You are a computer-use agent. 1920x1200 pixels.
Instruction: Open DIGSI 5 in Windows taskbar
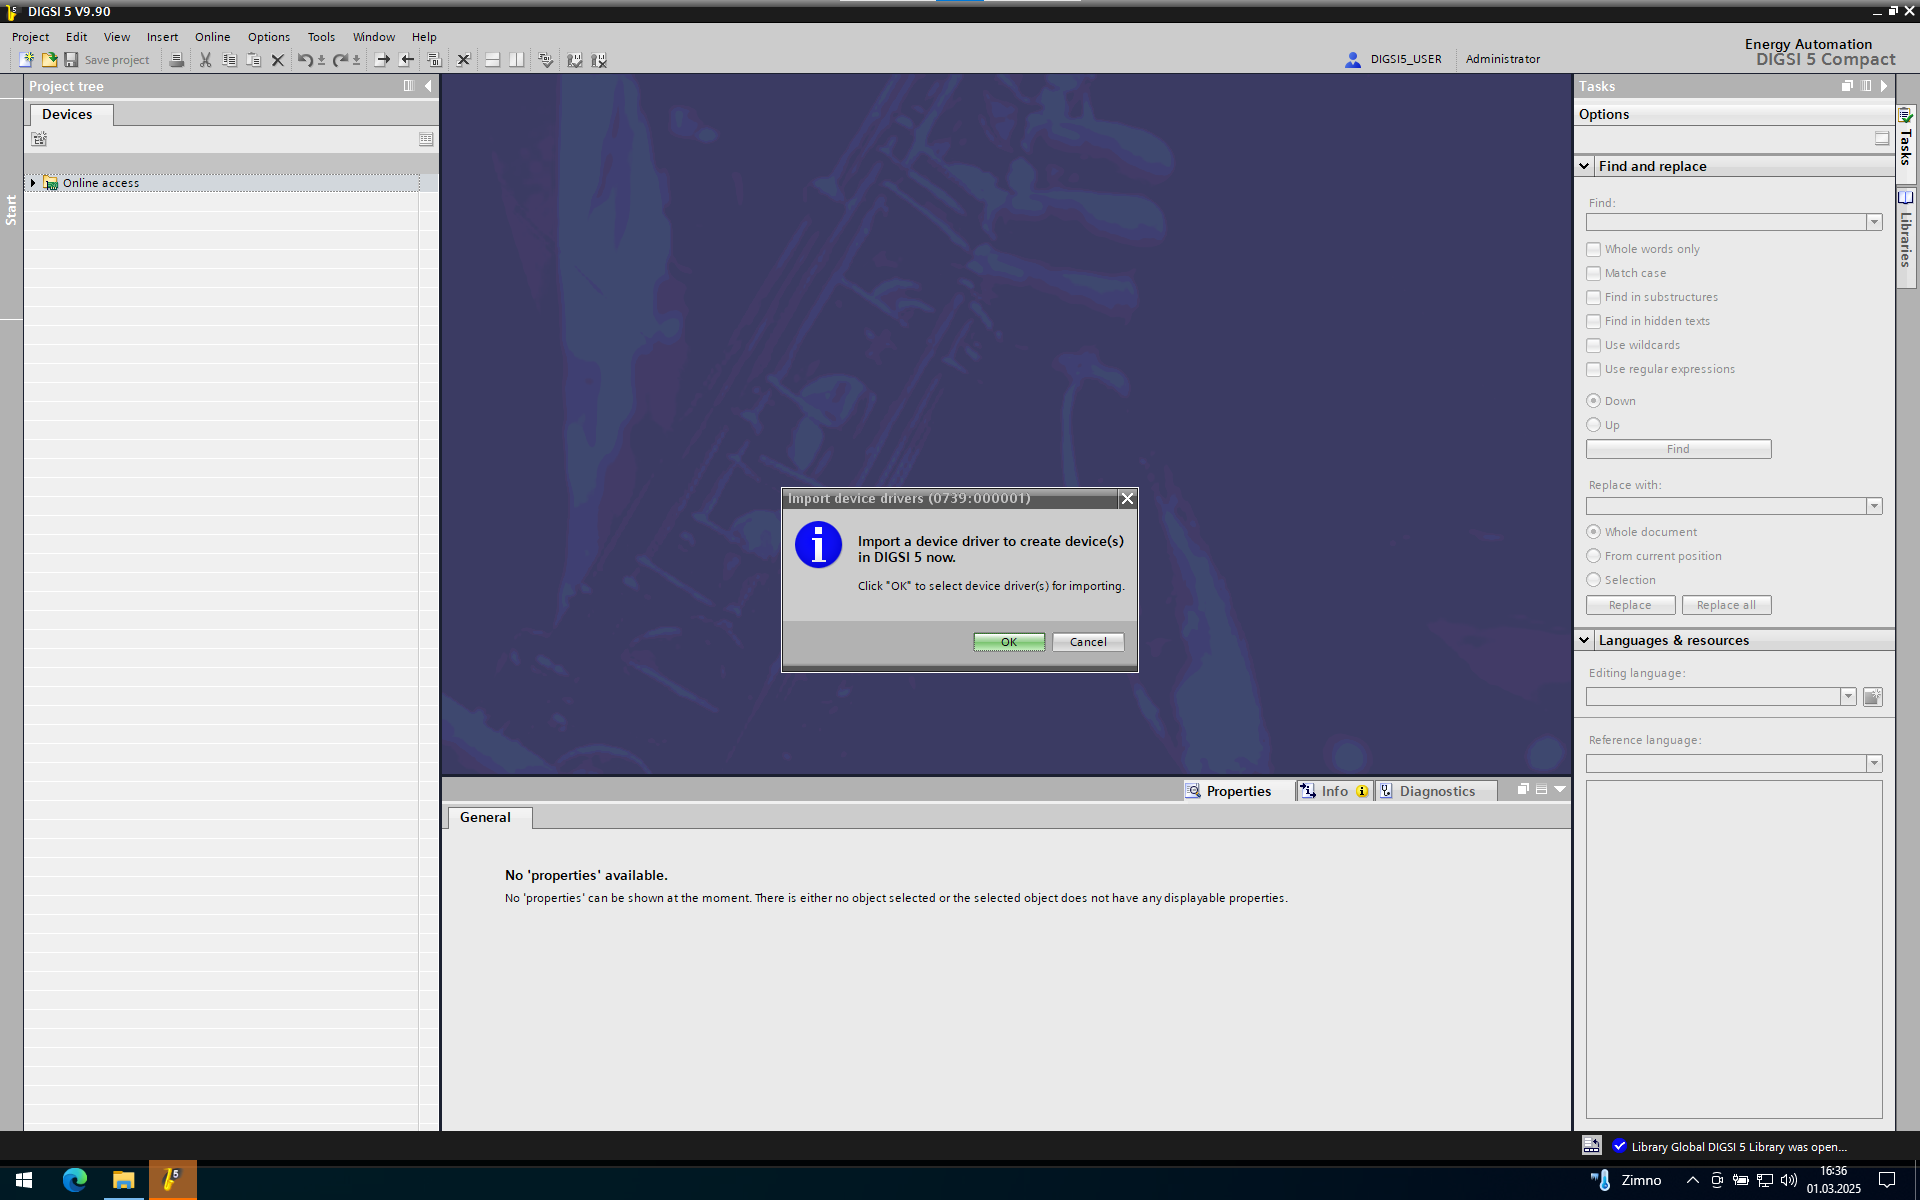[172, 1180]
